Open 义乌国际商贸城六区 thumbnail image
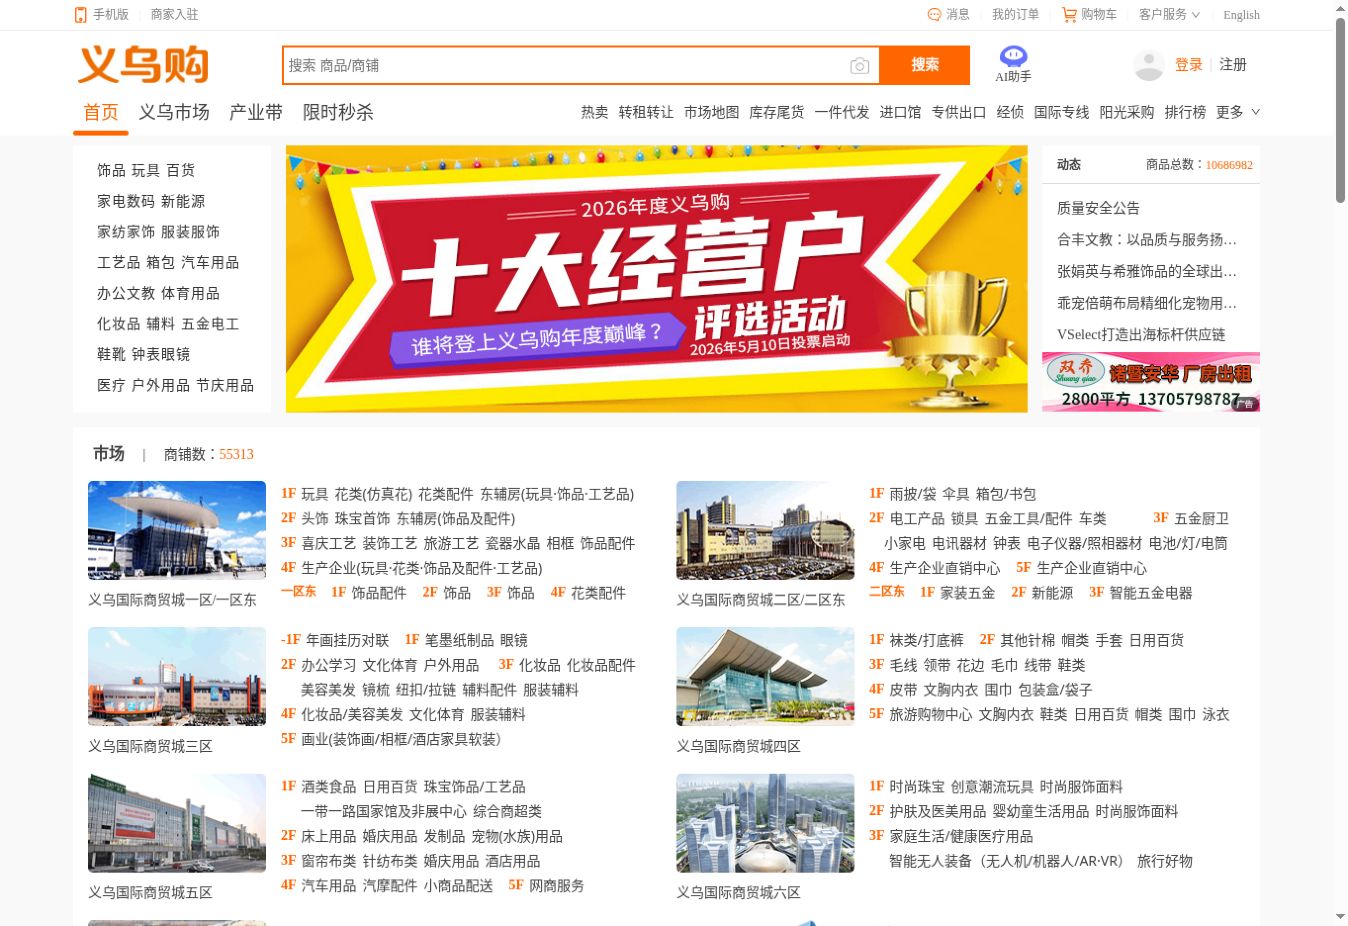This screenshot has height=926, width=1348. pos(765,823)
